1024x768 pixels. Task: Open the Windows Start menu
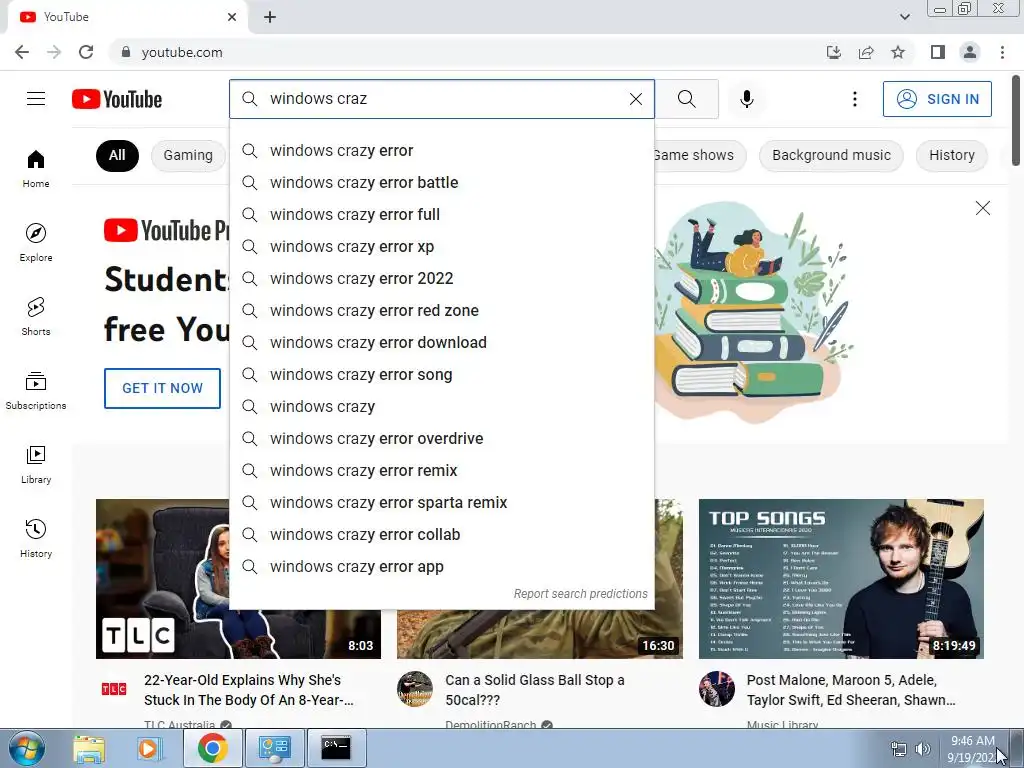[x=27, y=748]
